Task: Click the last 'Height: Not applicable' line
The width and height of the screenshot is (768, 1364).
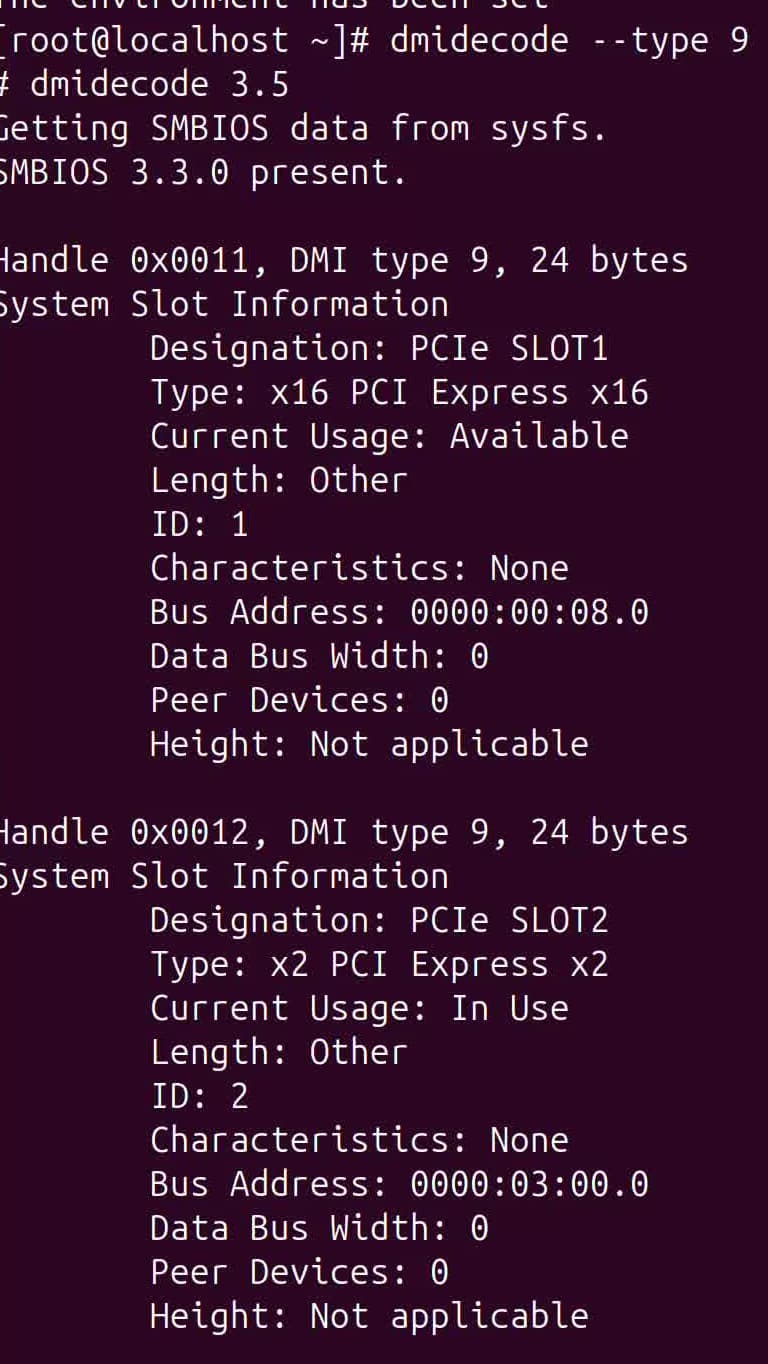Action: (x=369, y=1316)
